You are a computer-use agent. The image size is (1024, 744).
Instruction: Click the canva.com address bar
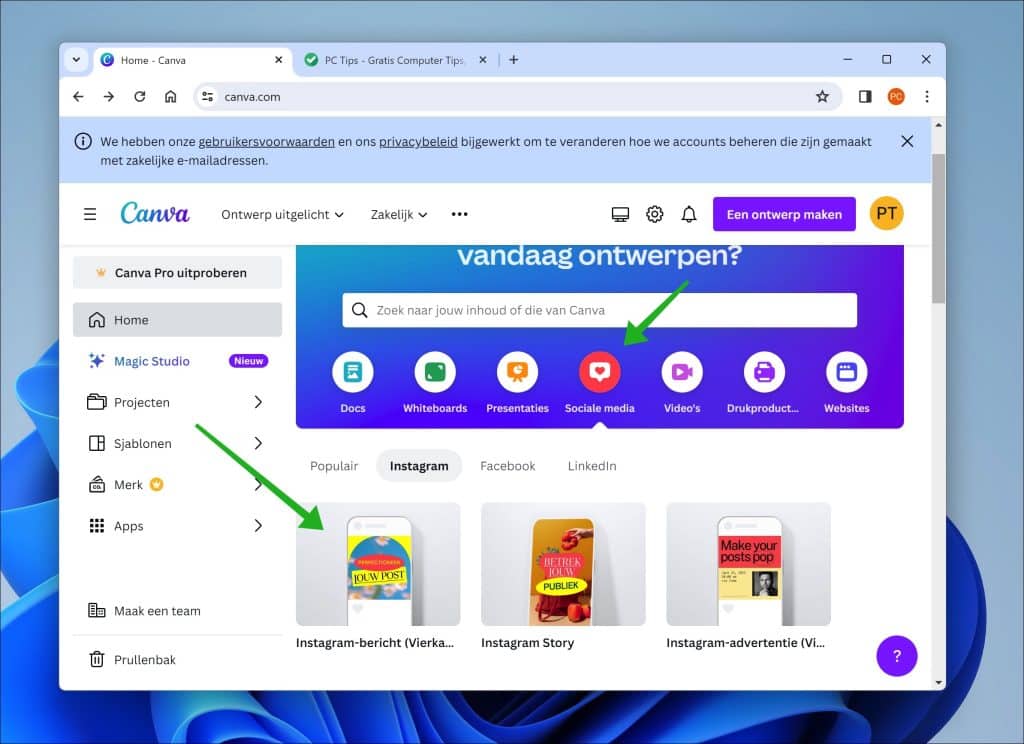[x=516, y=97]
